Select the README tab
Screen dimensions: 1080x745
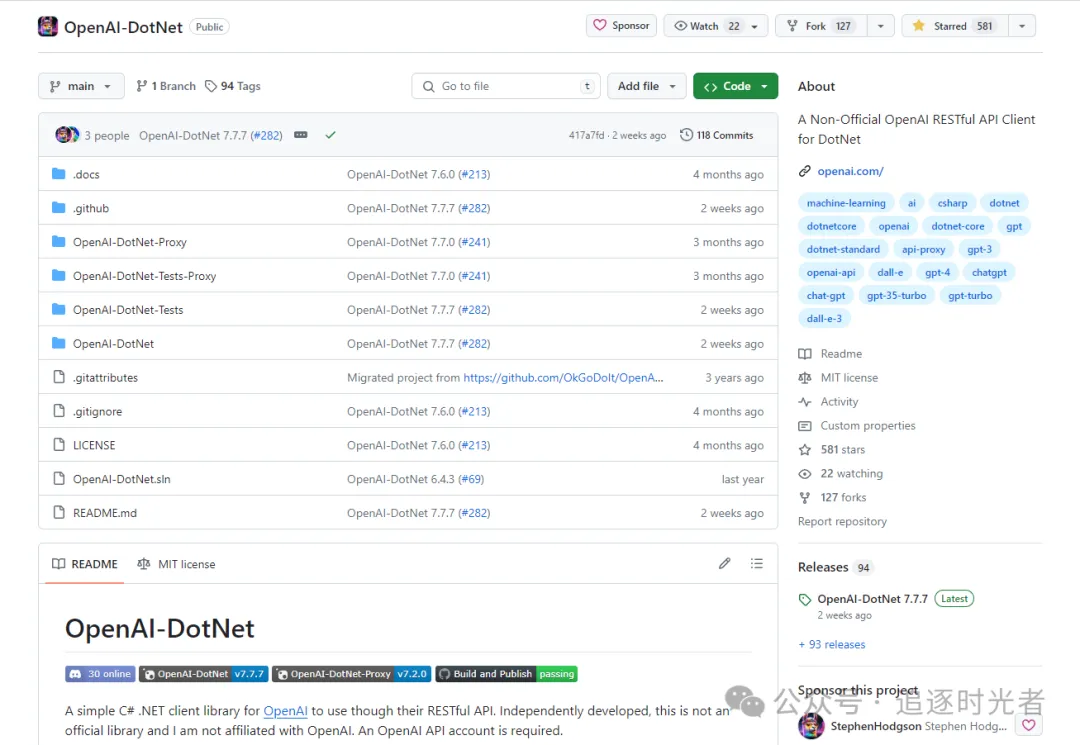[85, 564]
